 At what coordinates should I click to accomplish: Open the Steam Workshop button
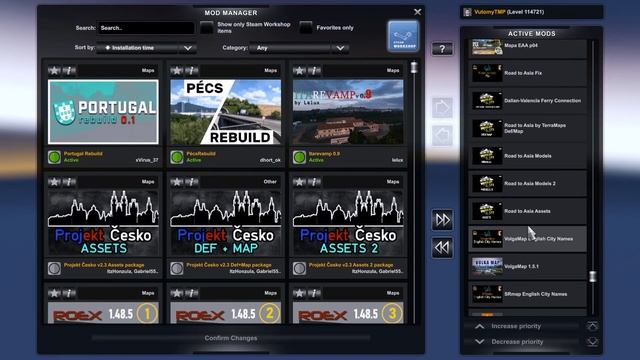403,37
